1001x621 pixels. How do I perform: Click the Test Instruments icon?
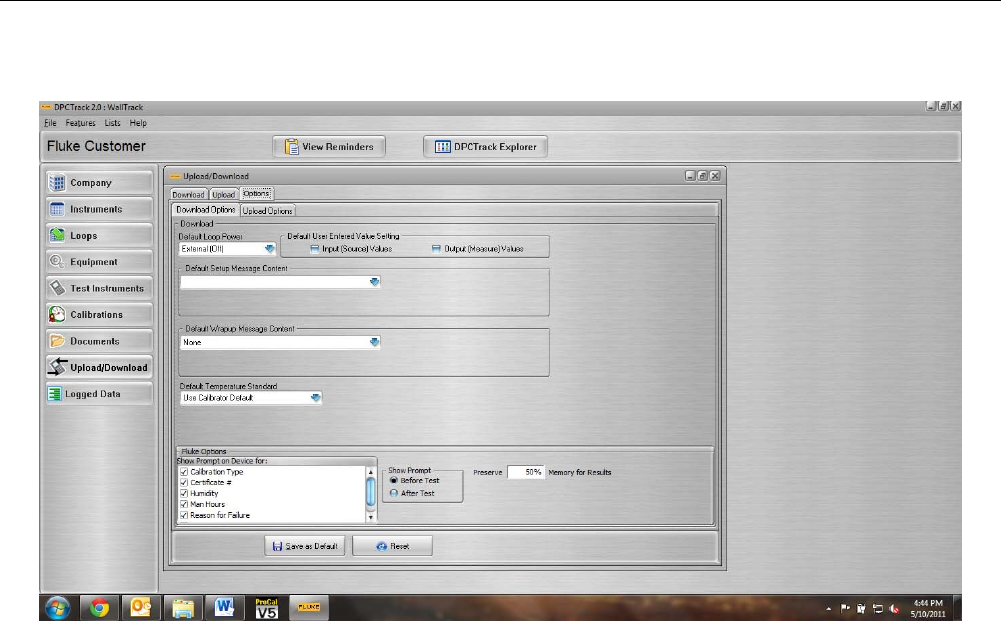coord(57,288)
